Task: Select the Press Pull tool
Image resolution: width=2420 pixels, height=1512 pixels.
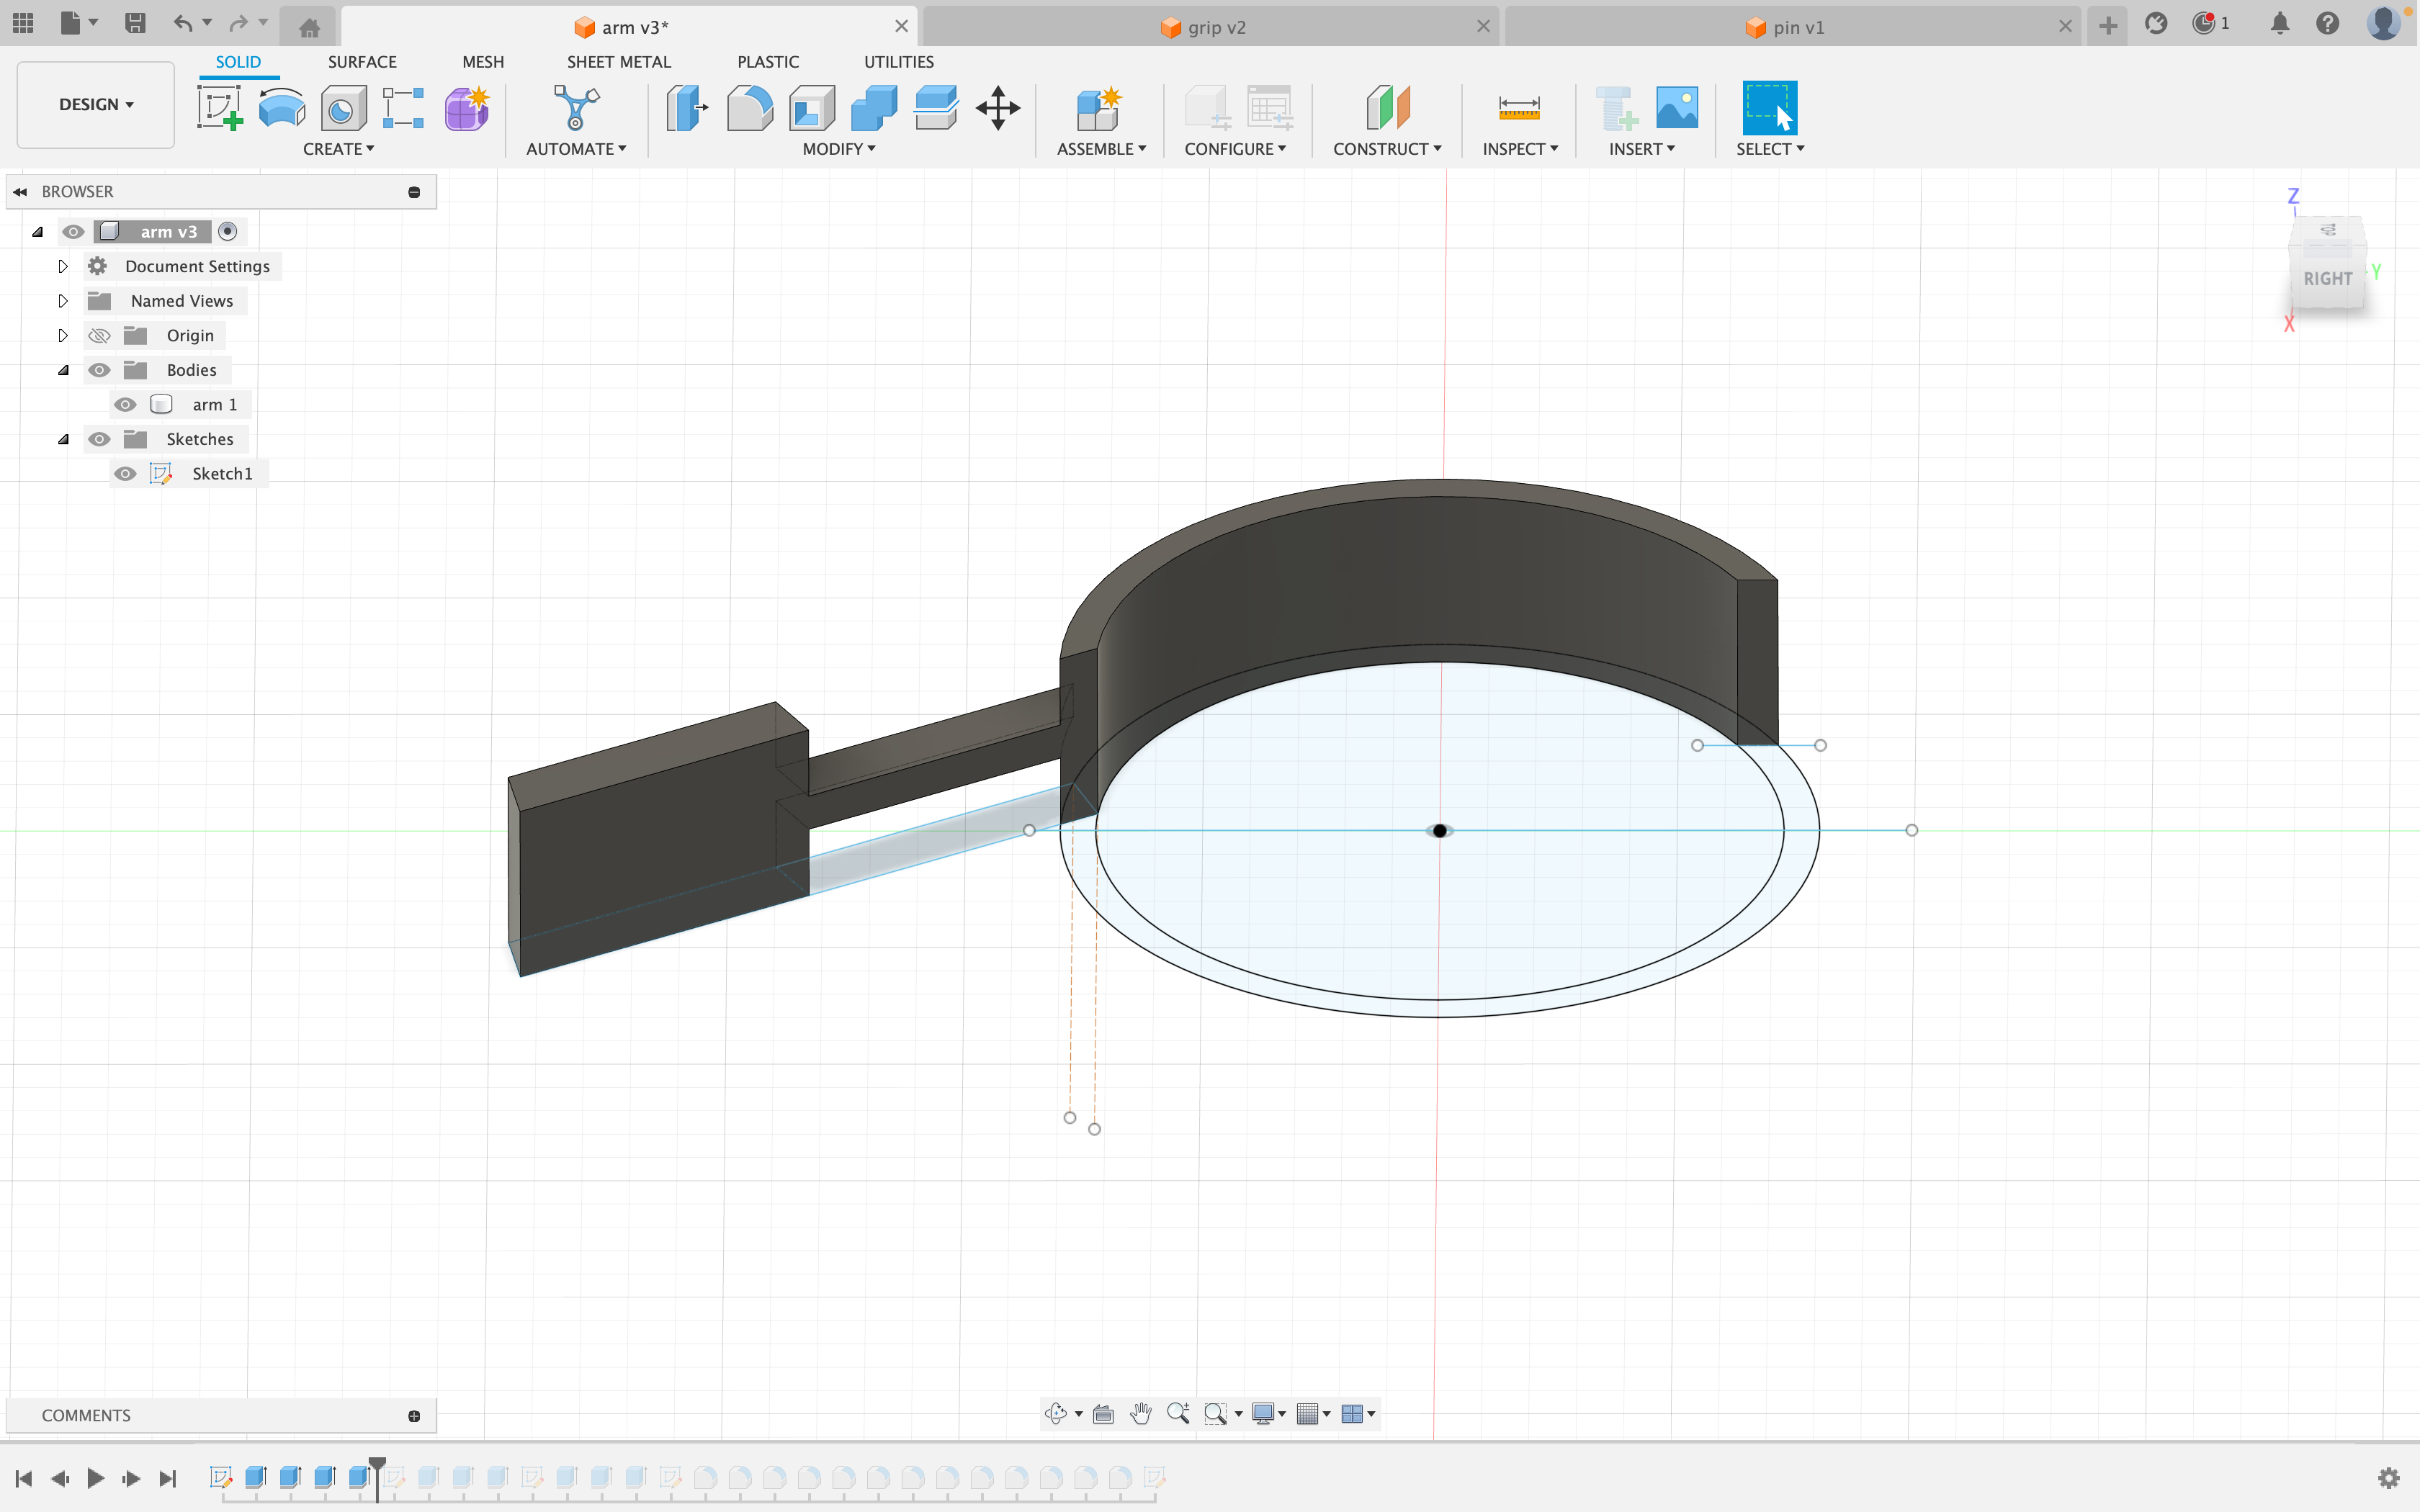Action: click(x=687, y=107)
